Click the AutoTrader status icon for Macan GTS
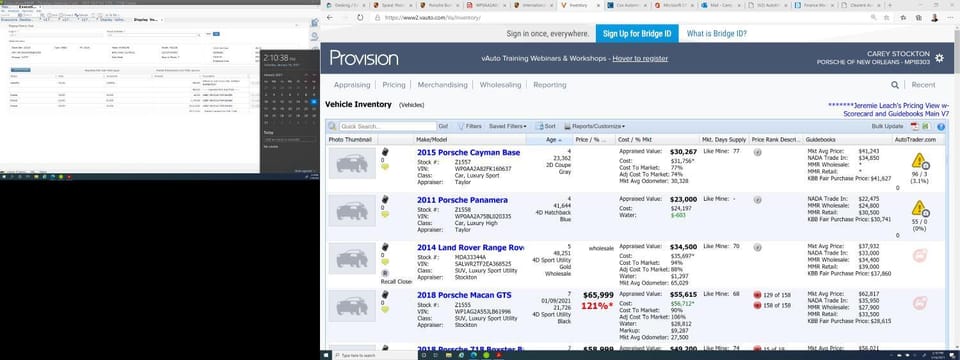Screen dimensions: 960x360 [x=919, y=303]
